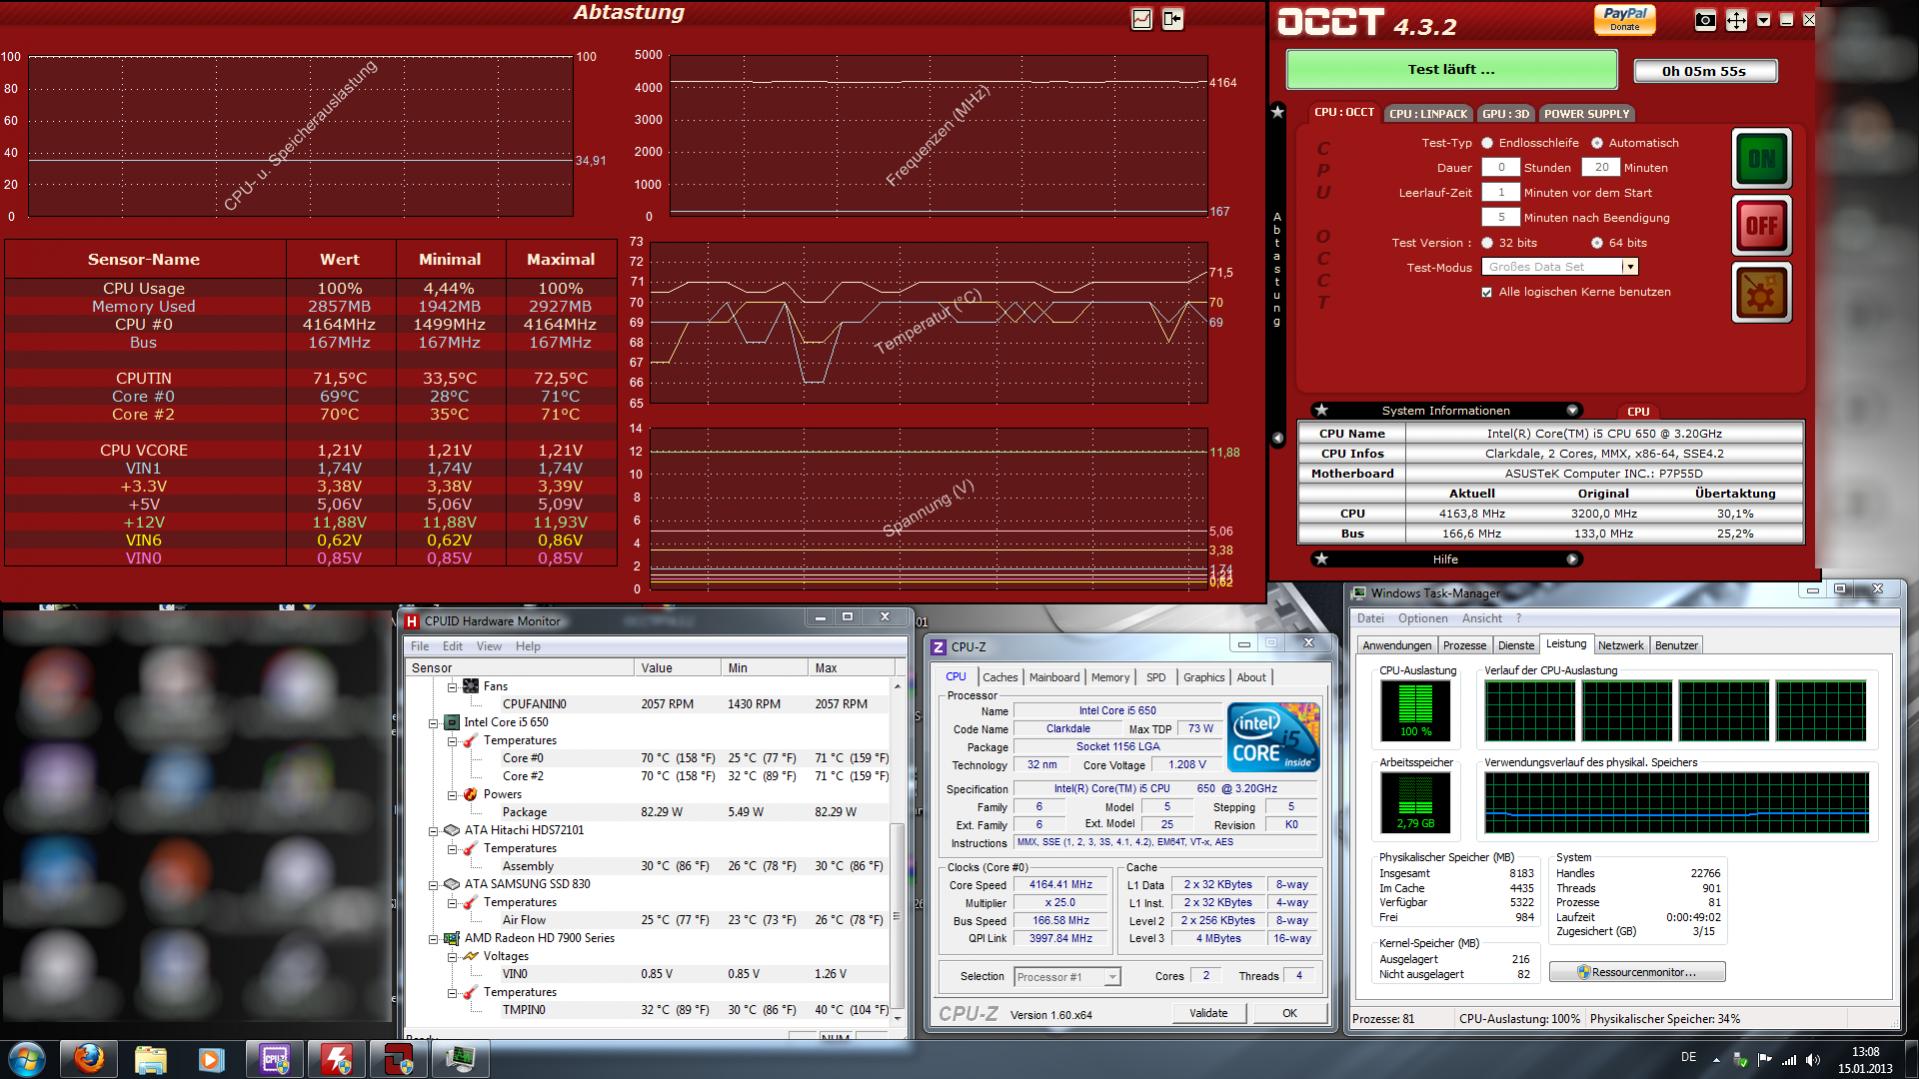Switch to the GPU : 3D tab

coord(1506,114)
